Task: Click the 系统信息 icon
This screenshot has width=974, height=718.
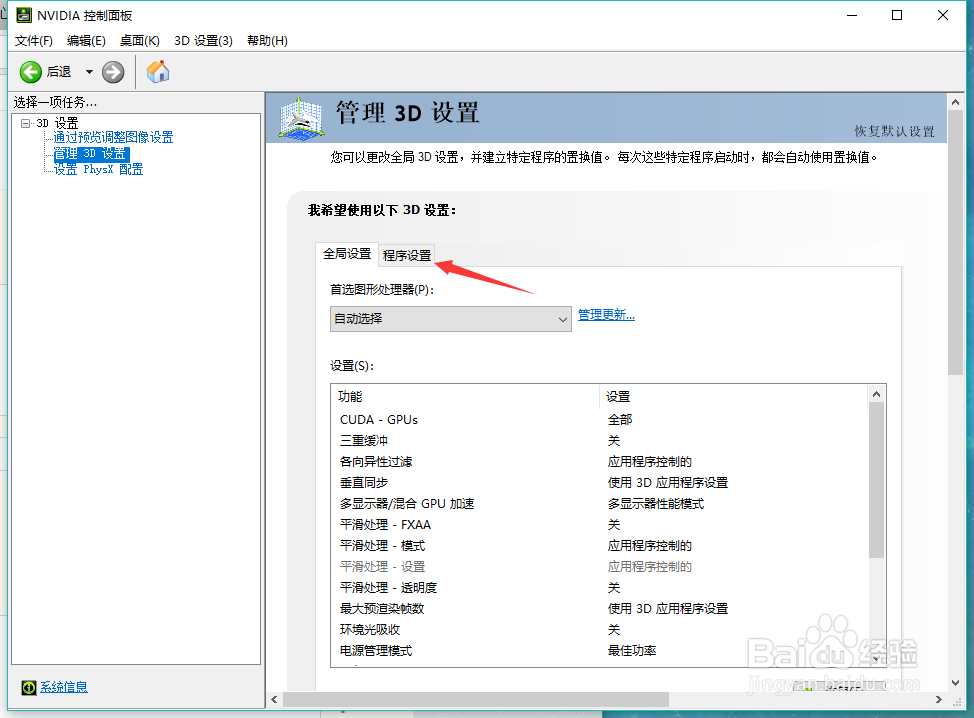Action: tap(29, 687)
